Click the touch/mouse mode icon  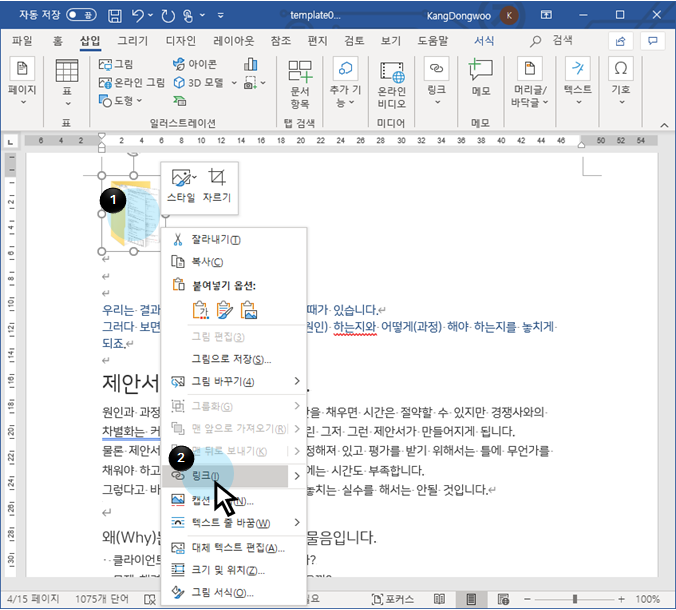click(x=188, y=16)
